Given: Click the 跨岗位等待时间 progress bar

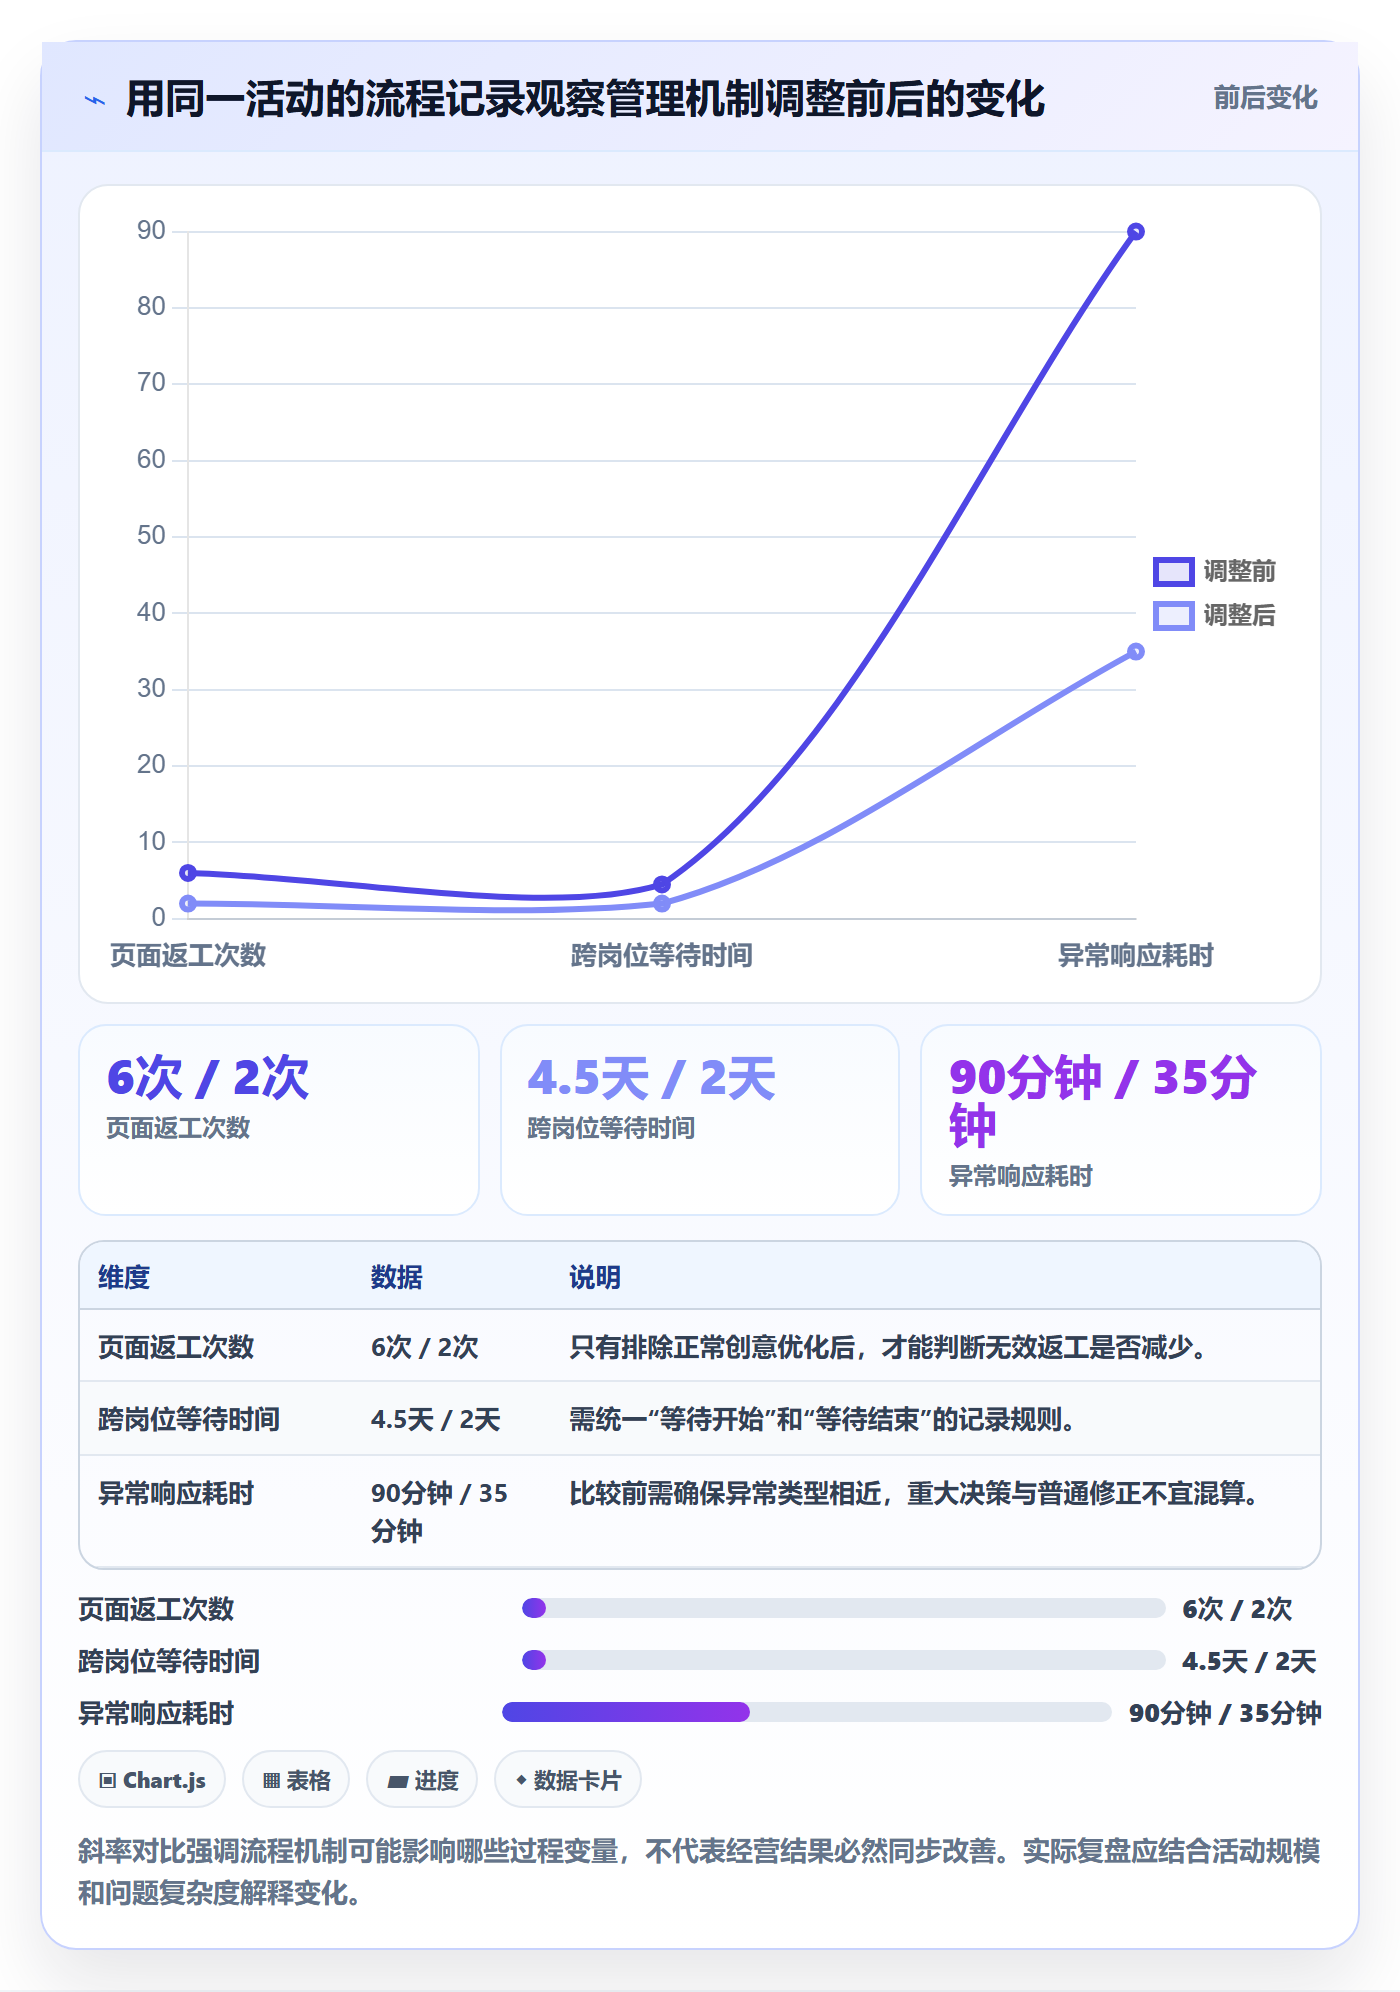Looking at the screenshot, I should tap(843, 1660).
